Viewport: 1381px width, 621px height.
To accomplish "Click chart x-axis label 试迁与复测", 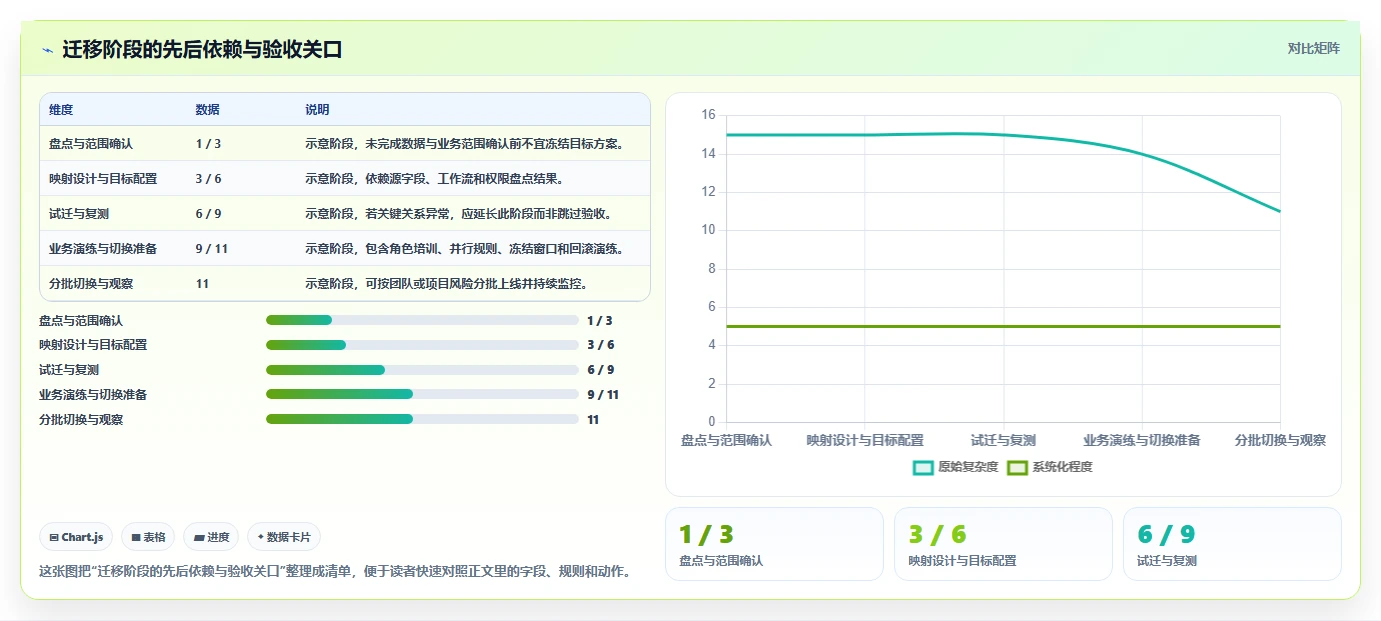I will (1003, 440).
